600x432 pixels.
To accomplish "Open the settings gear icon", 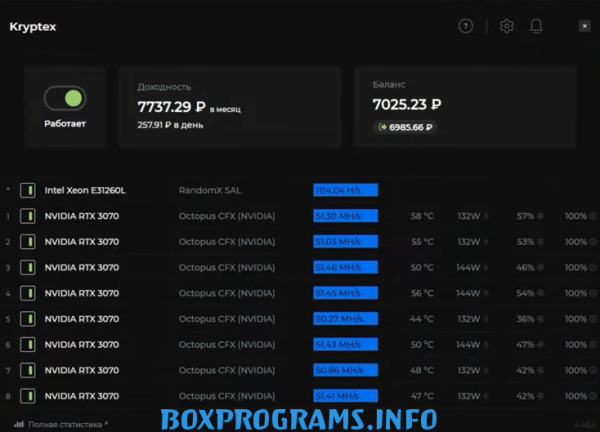I will pos(507,26).
